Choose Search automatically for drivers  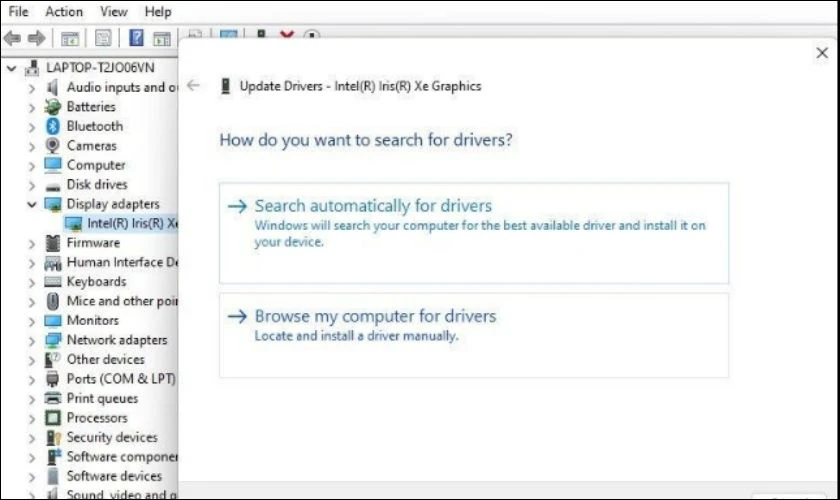click(x=474, y=233)
